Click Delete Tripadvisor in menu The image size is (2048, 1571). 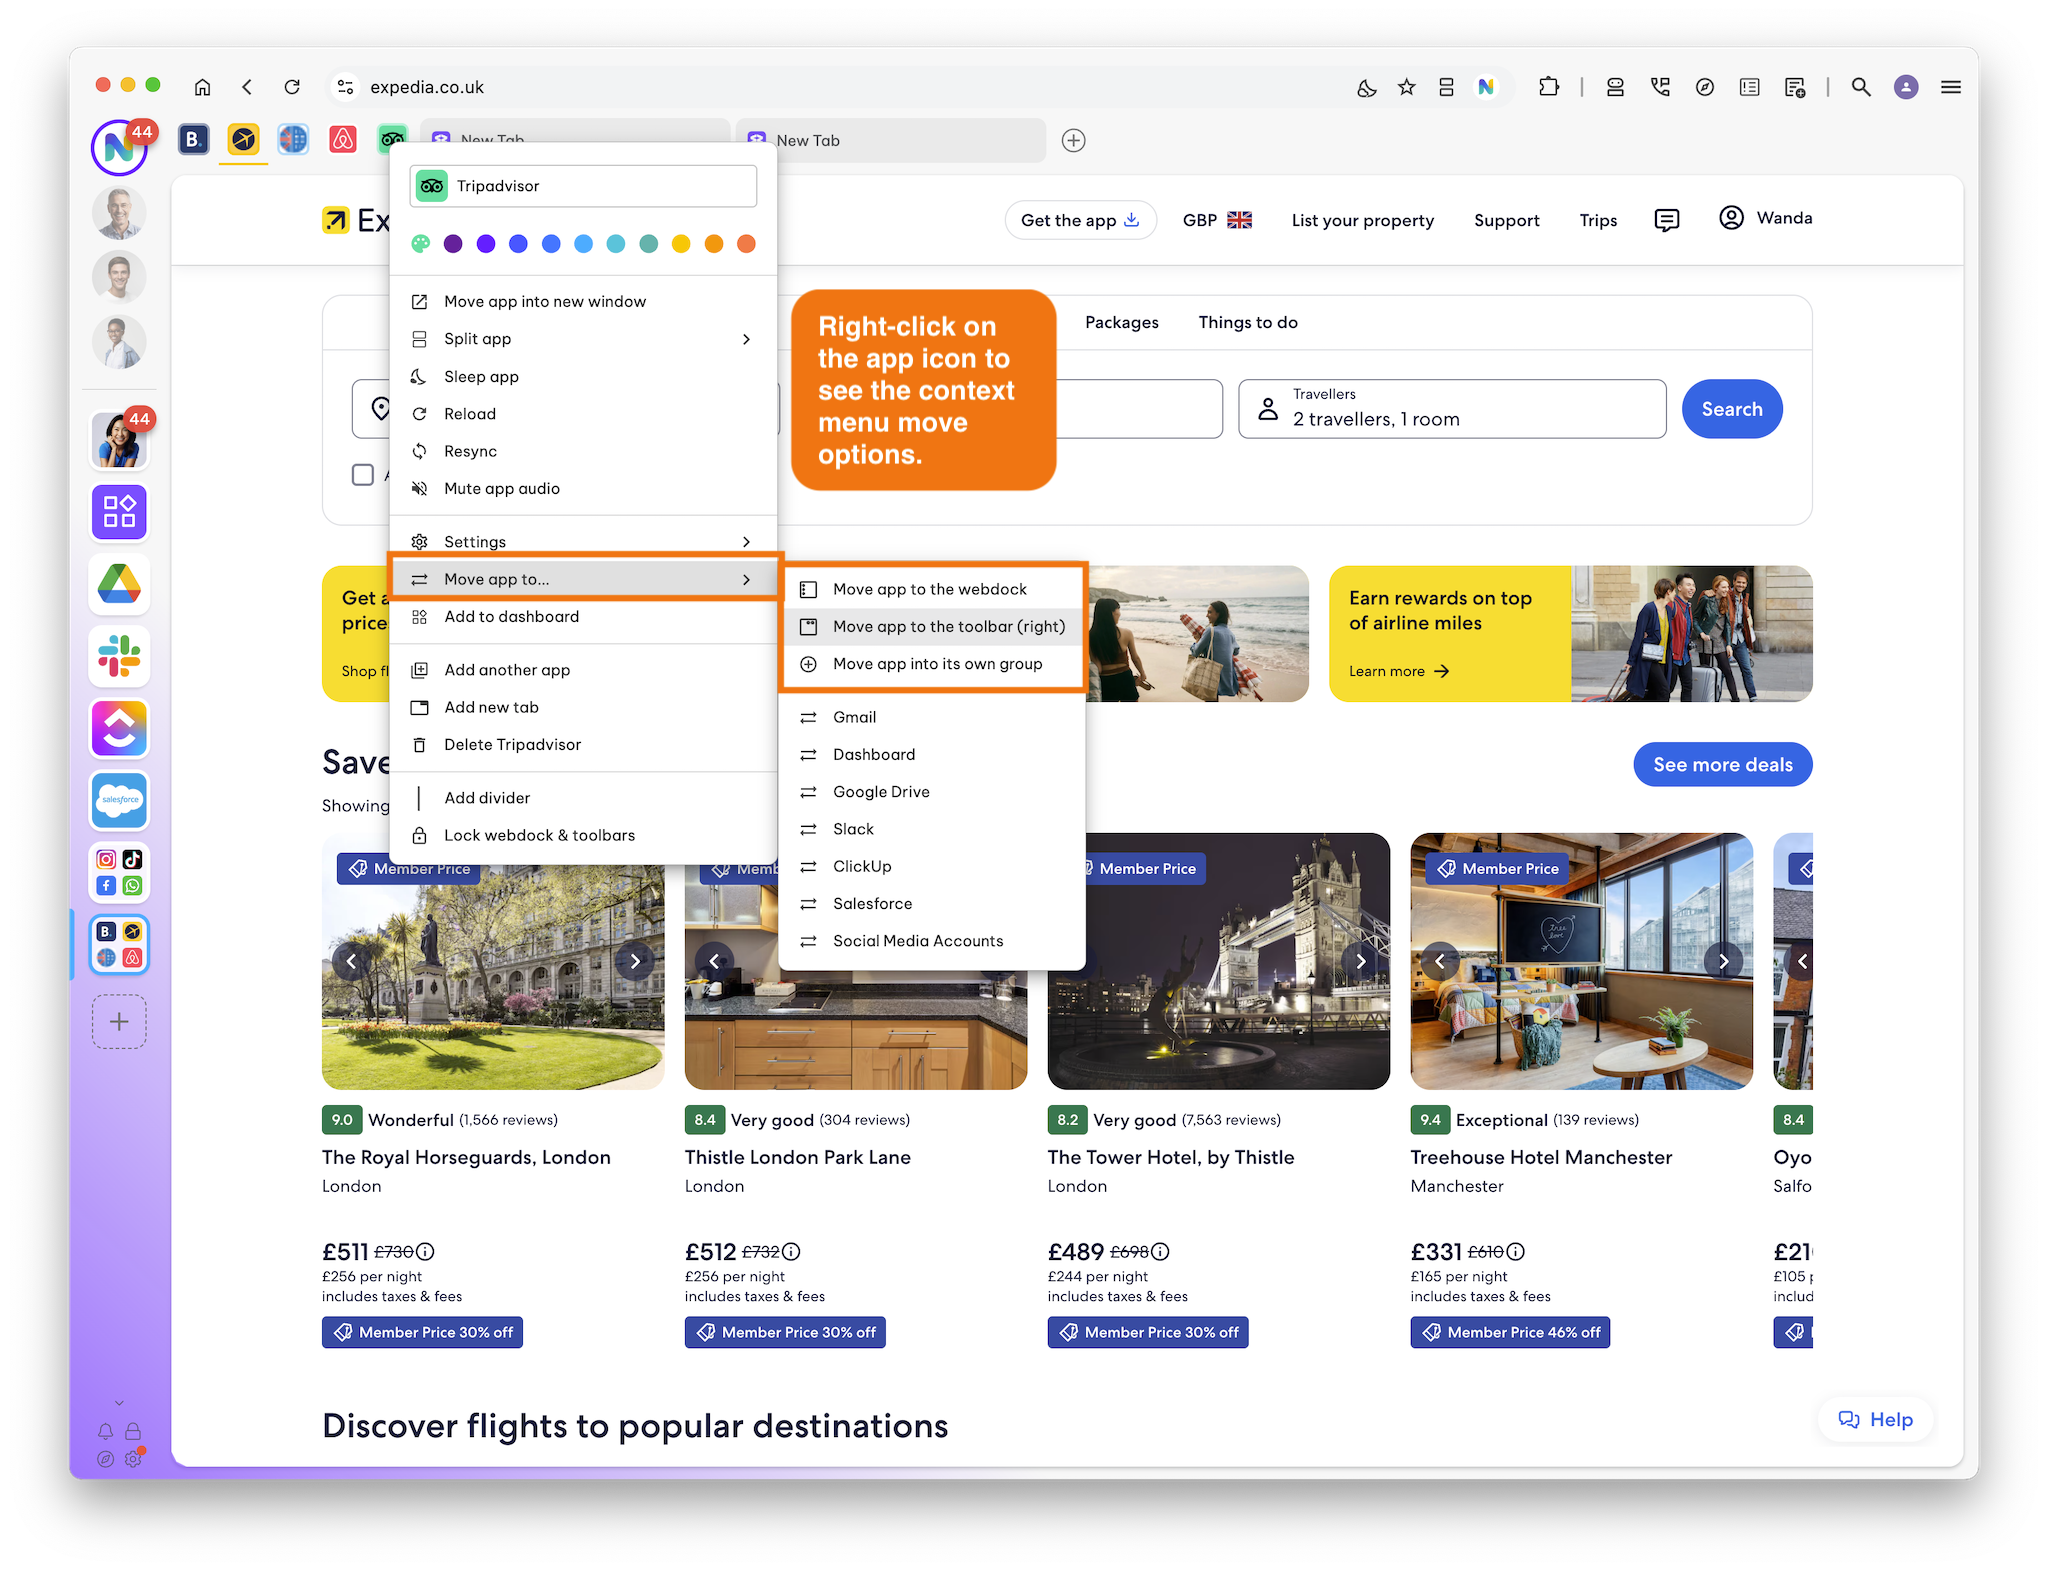coord(583,745)
